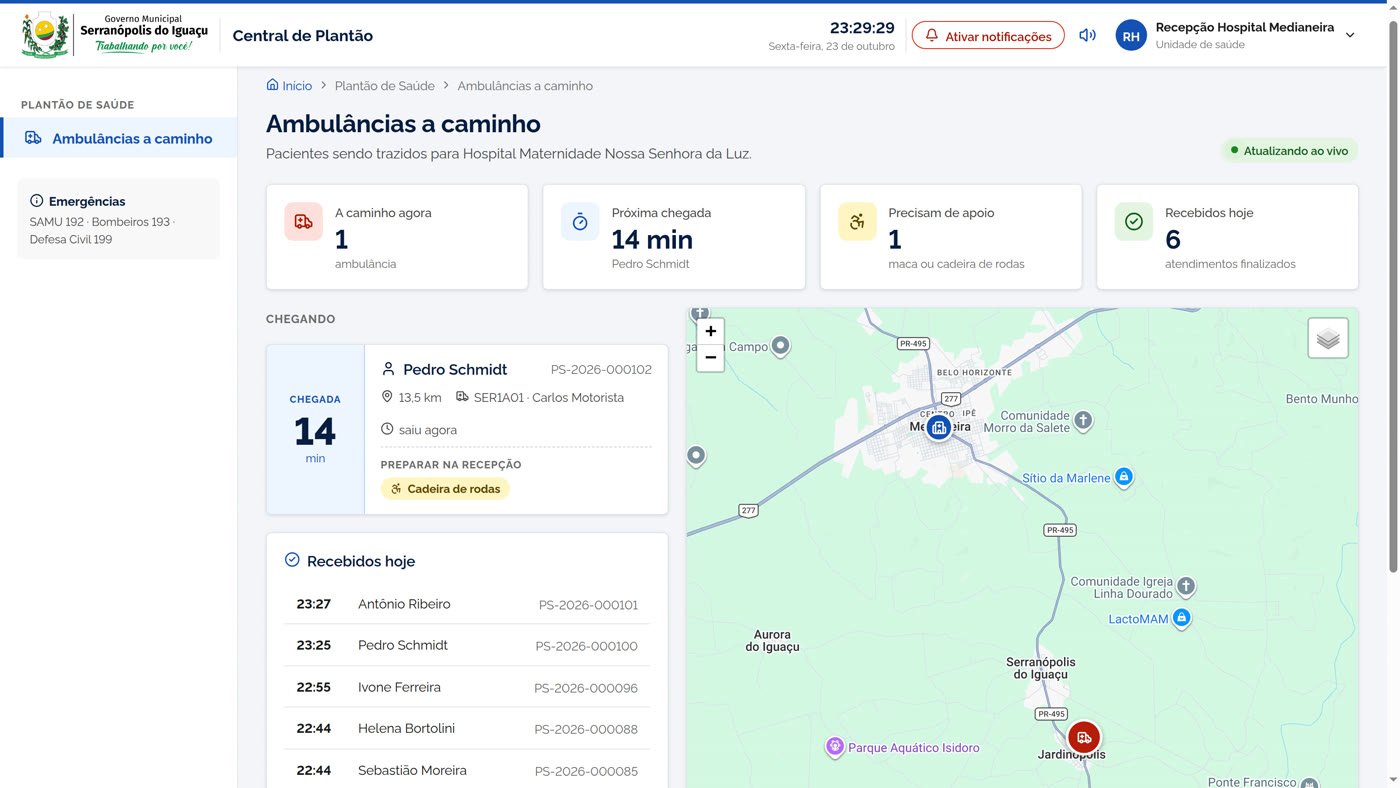Image resolution: width=1400 pixels, height=788 pixels.
Task: Click the Recebidos hoje list heading check icon
Action: click(x=292, y=560)
